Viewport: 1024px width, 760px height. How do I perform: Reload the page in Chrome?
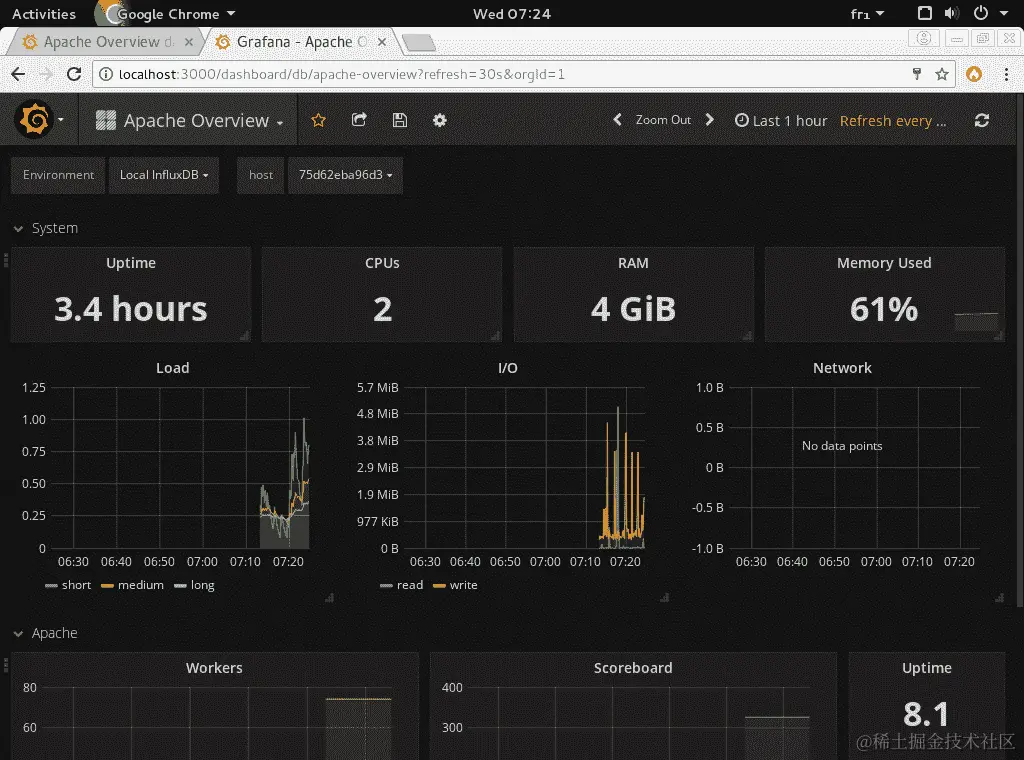(x=74, y=74)
